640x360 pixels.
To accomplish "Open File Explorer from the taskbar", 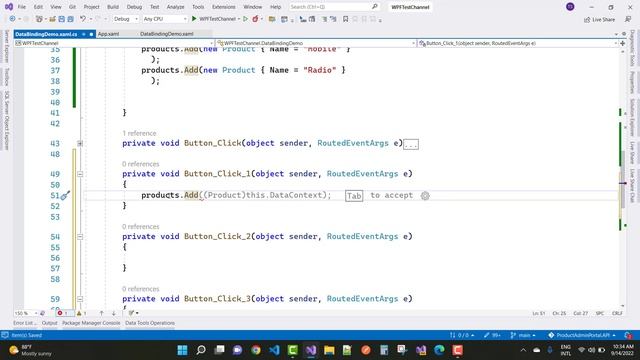I will click(329, 350).
